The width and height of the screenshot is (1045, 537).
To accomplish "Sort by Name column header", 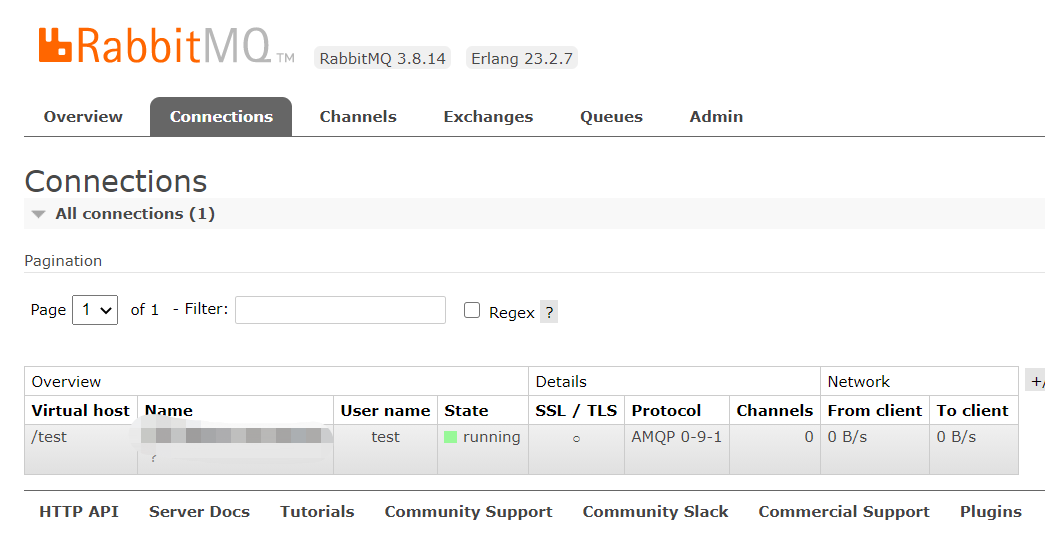I will [x=169, y=410].
